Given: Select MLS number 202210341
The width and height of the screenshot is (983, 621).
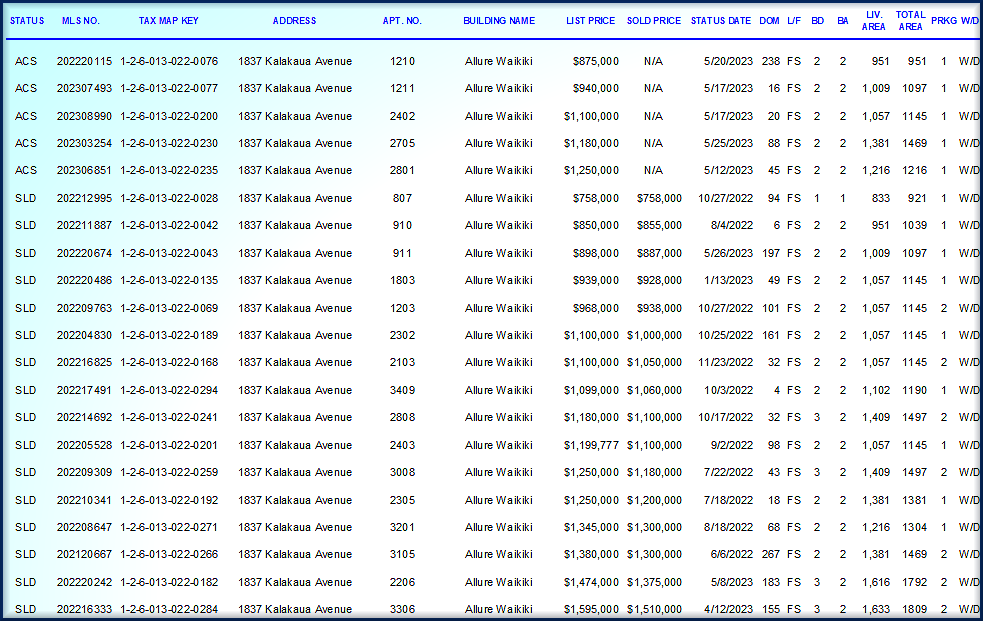Looking at the screenshot, I should click(x=84, y=501).
